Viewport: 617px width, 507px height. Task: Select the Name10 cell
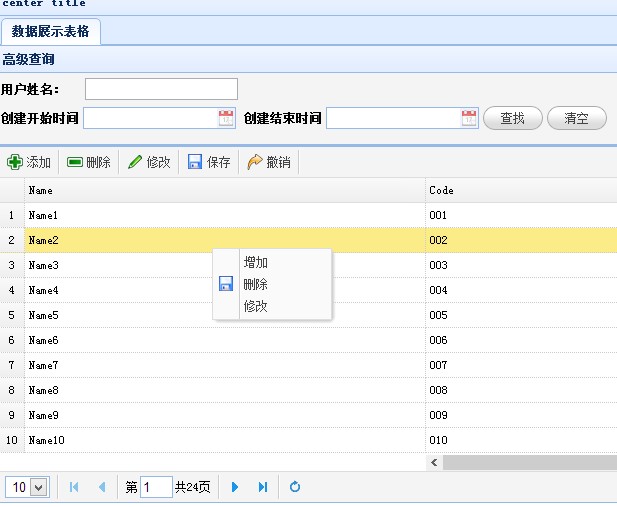click(x=225, y=440)
